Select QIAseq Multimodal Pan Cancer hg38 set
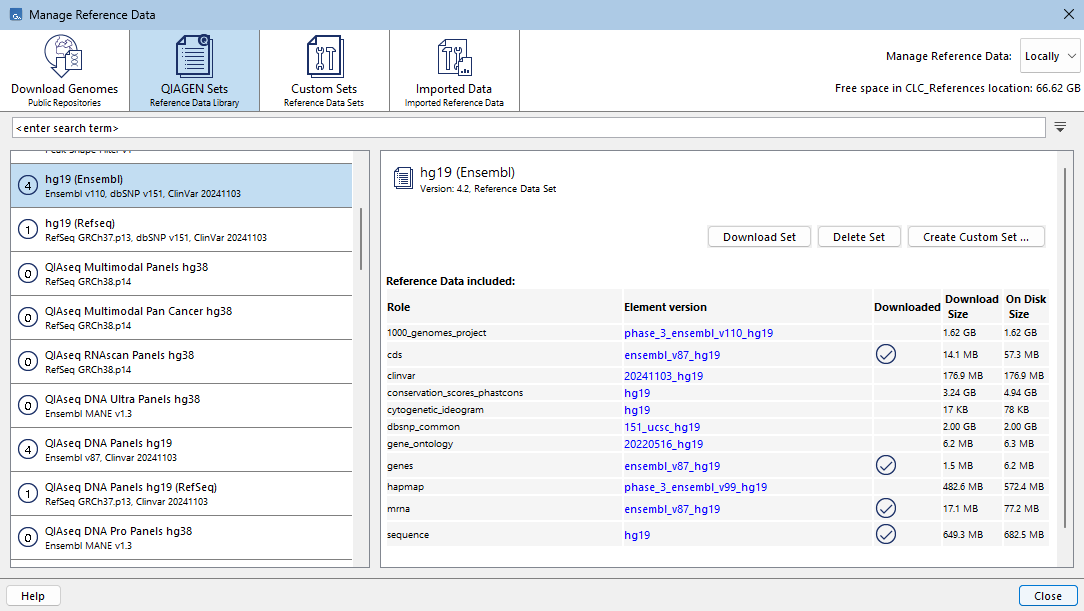 click(x=138, y=318)
